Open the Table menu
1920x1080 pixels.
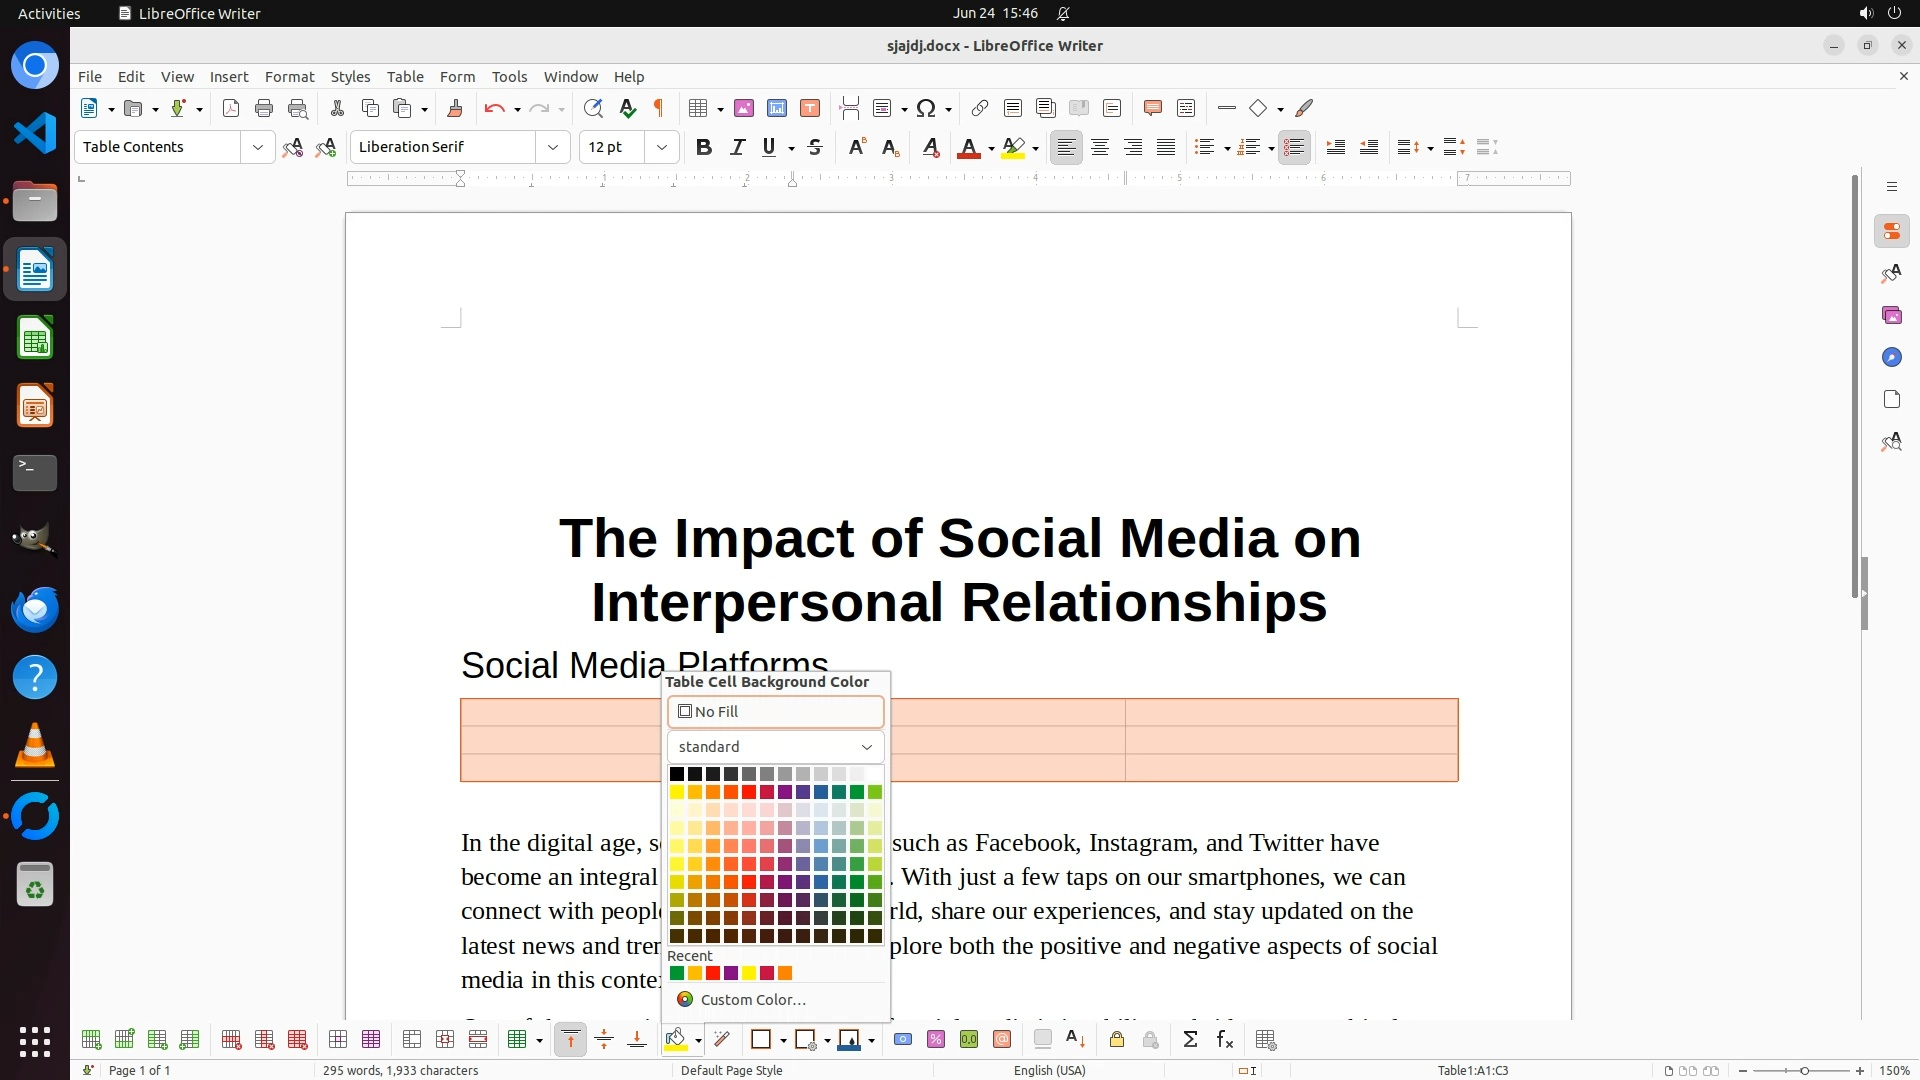[x=405, y=77]
